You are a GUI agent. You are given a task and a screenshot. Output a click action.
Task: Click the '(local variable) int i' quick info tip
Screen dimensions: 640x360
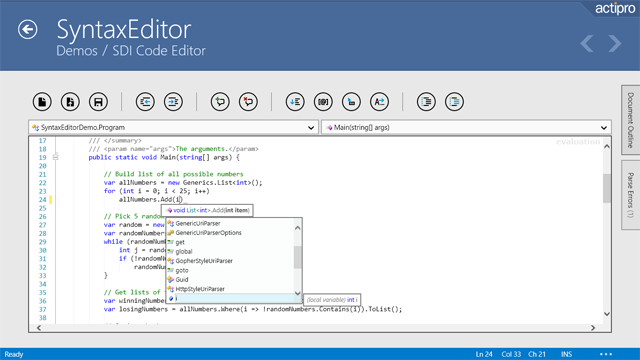(x=332, y=300)
